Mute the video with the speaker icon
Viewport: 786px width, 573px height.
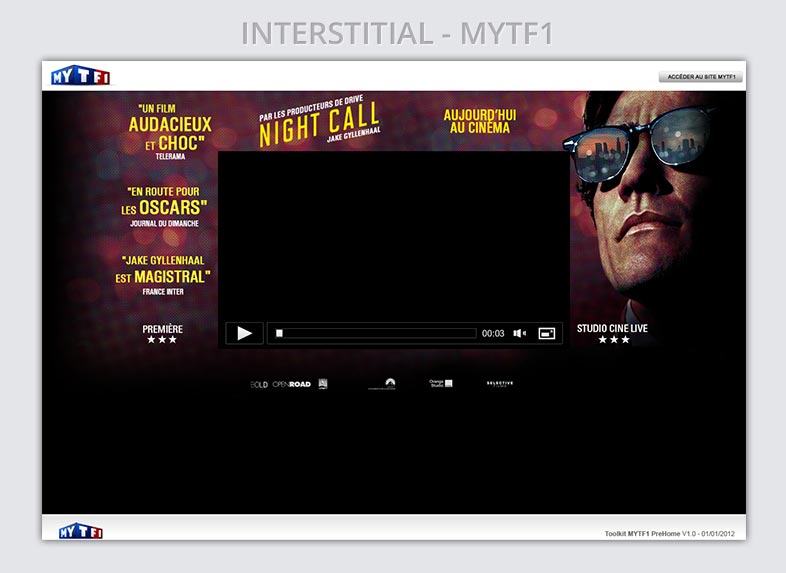coord(519,333)
